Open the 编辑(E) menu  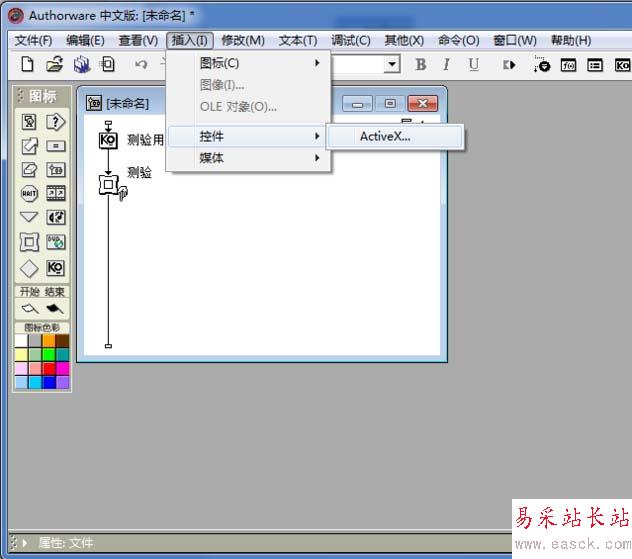85,41
